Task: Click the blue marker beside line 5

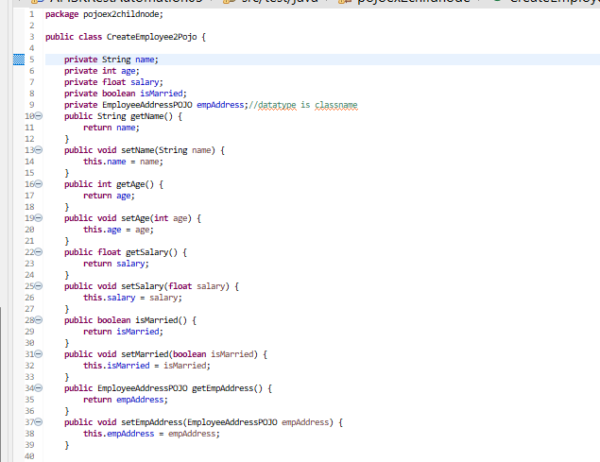Action: pyautogui.click(x=17, y=60)
